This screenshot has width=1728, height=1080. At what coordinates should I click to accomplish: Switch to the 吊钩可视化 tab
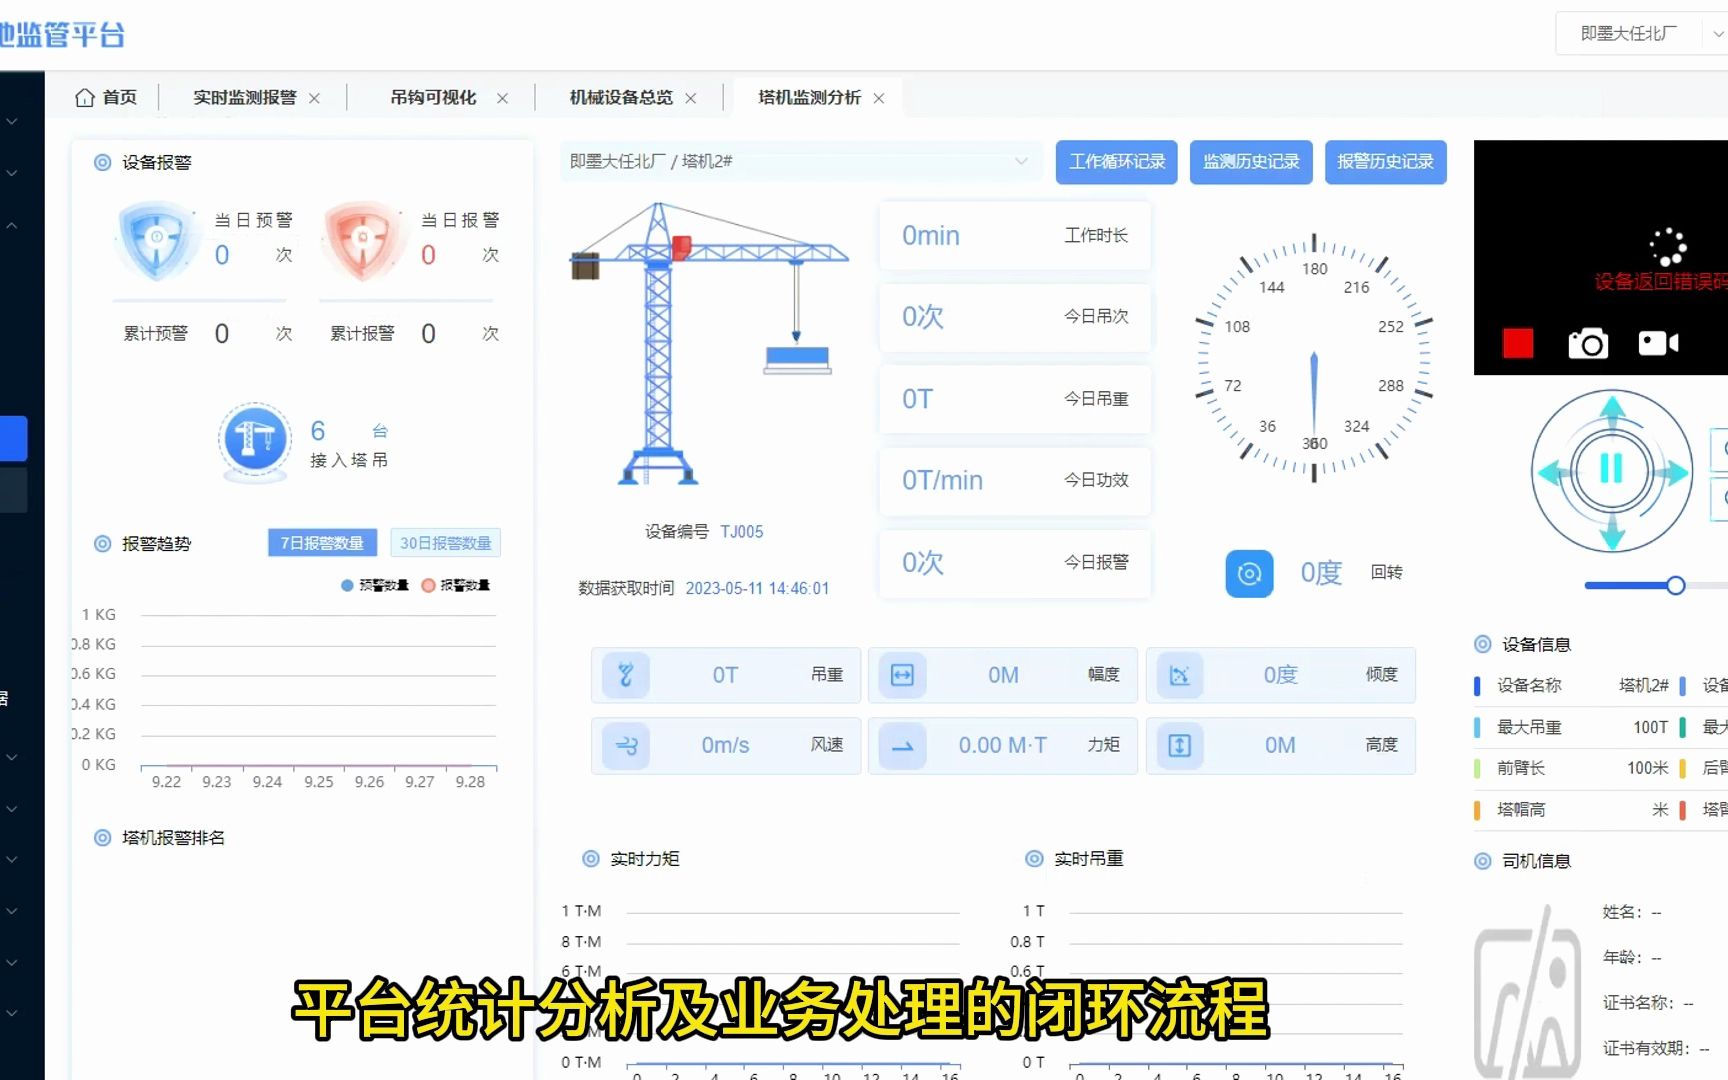point(433,97)
